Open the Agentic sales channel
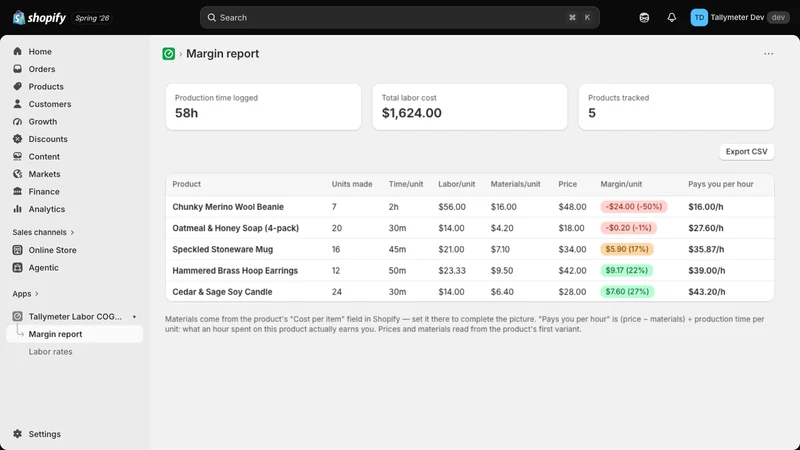This screenshot has height=450, width=800. tap(43, 267)
